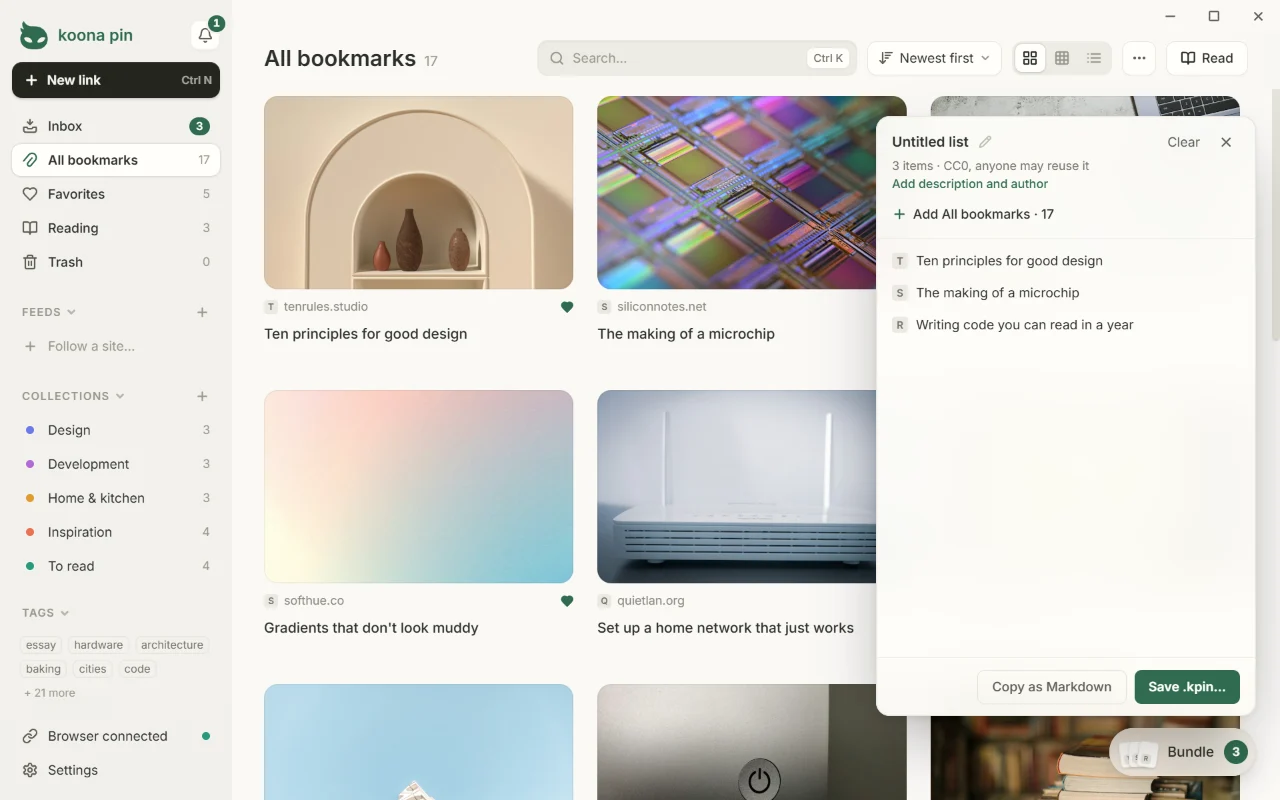Collapse the Collections section
Viewport: 1280px width, 800px height.
73,396
